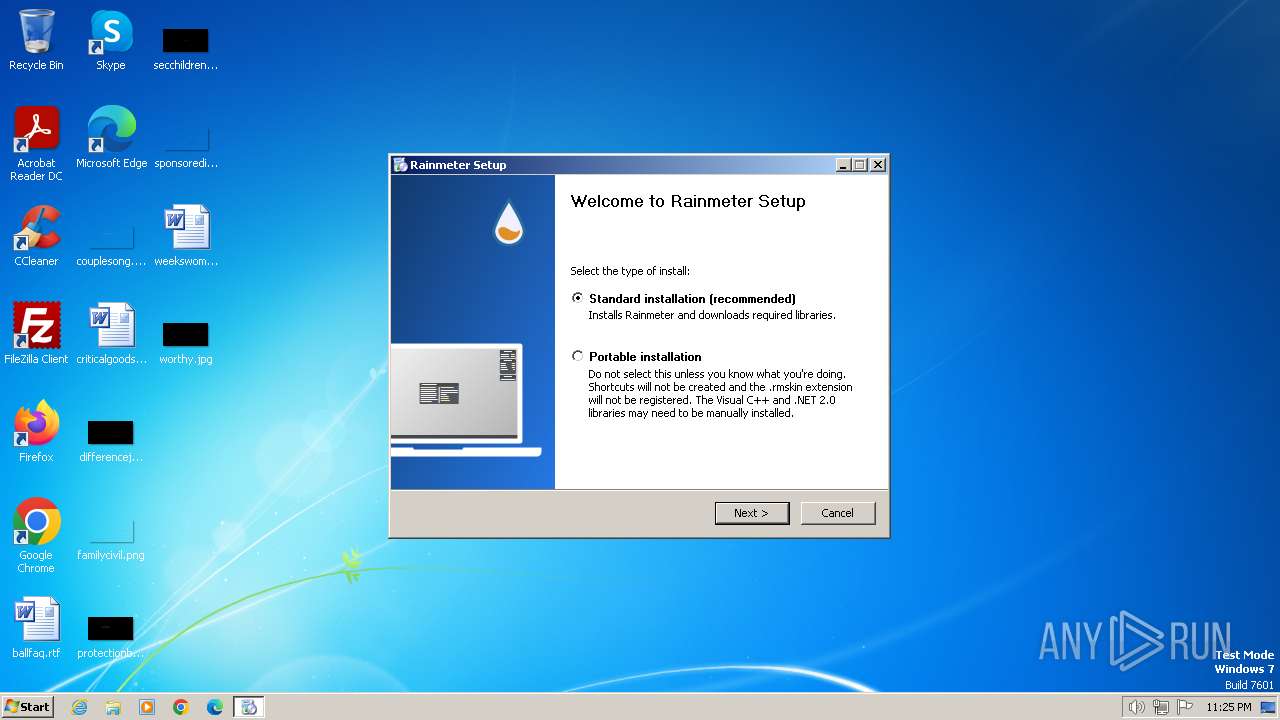Select the familycivil.png file icon
This screenshot has height=720, width=1280.
coord(111,536)
